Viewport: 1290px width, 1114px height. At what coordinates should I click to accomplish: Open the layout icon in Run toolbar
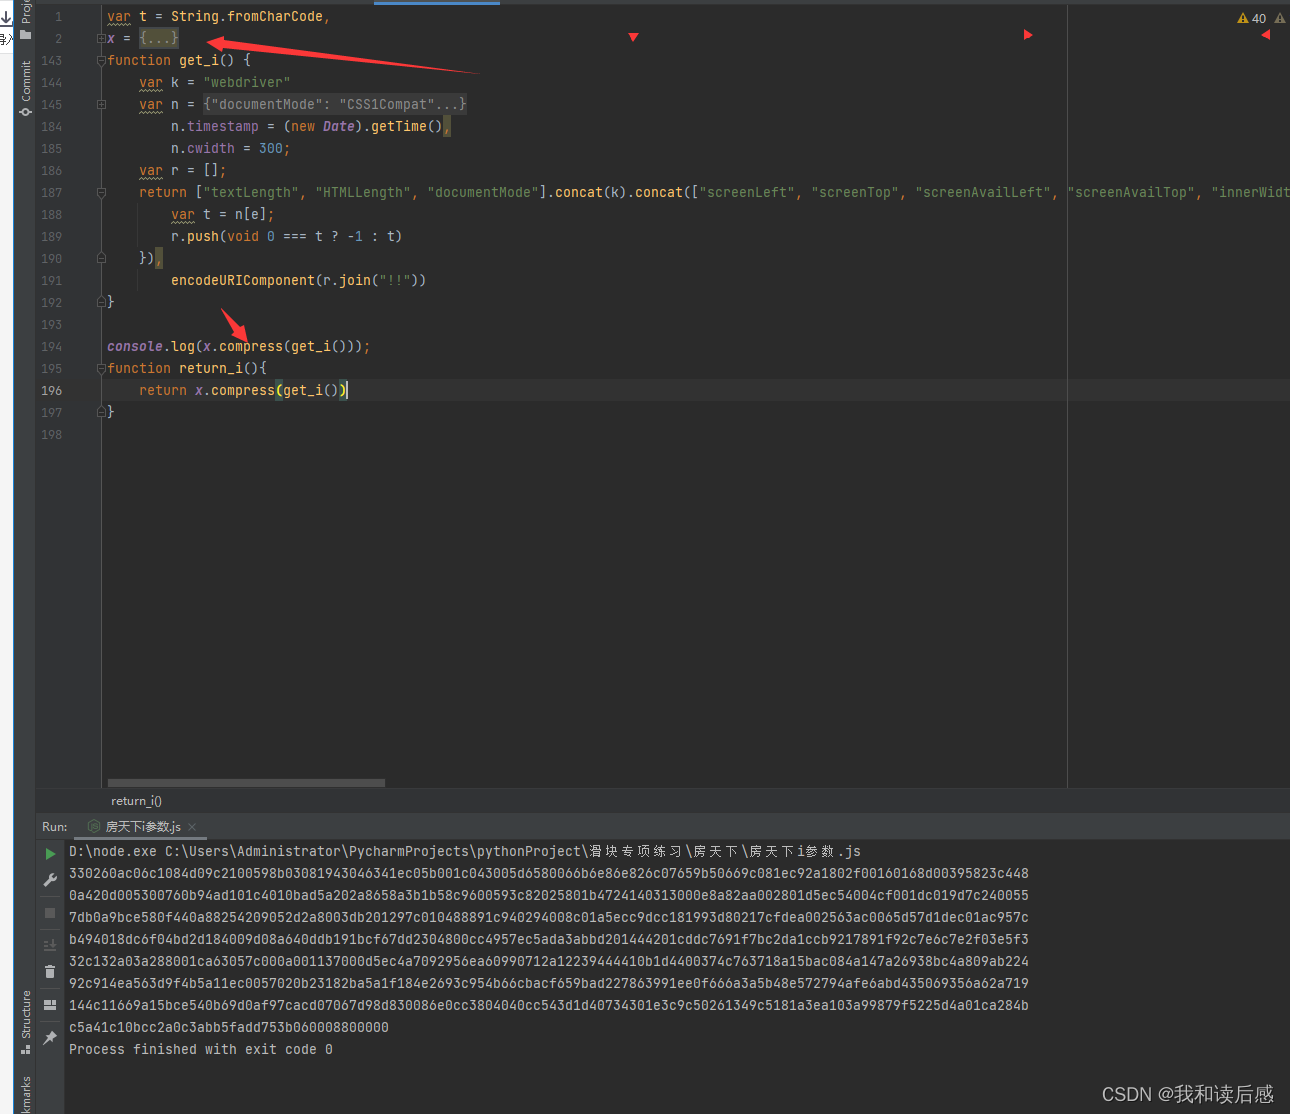tap(50, 1005)
